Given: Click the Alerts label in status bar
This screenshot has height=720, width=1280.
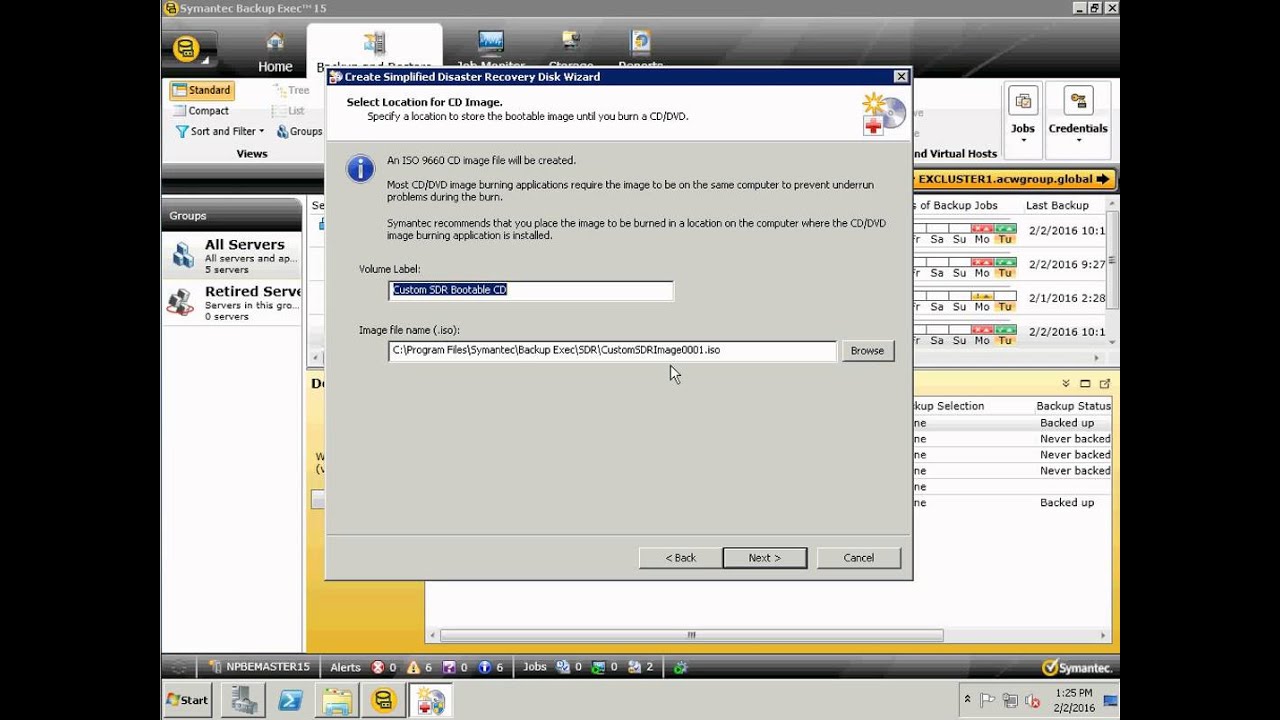Looking at the screenshot, I should pyautogui.click(x=345, y=667).
